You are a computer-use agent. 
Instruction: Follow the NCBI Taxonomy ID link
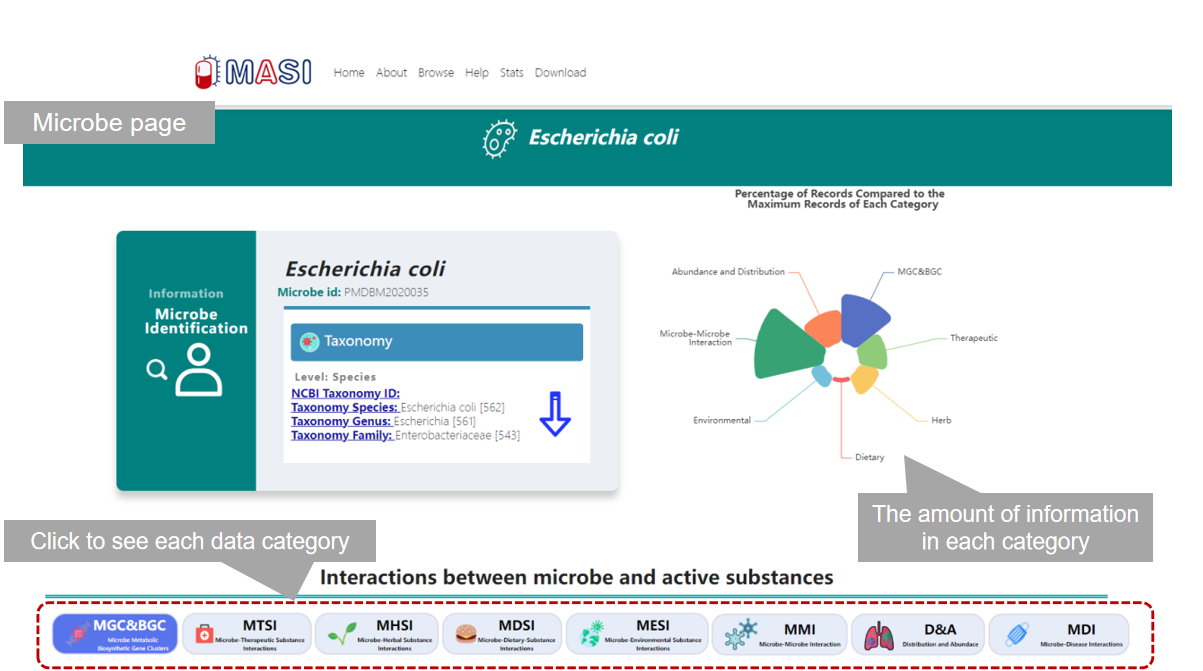coord(345,394)
